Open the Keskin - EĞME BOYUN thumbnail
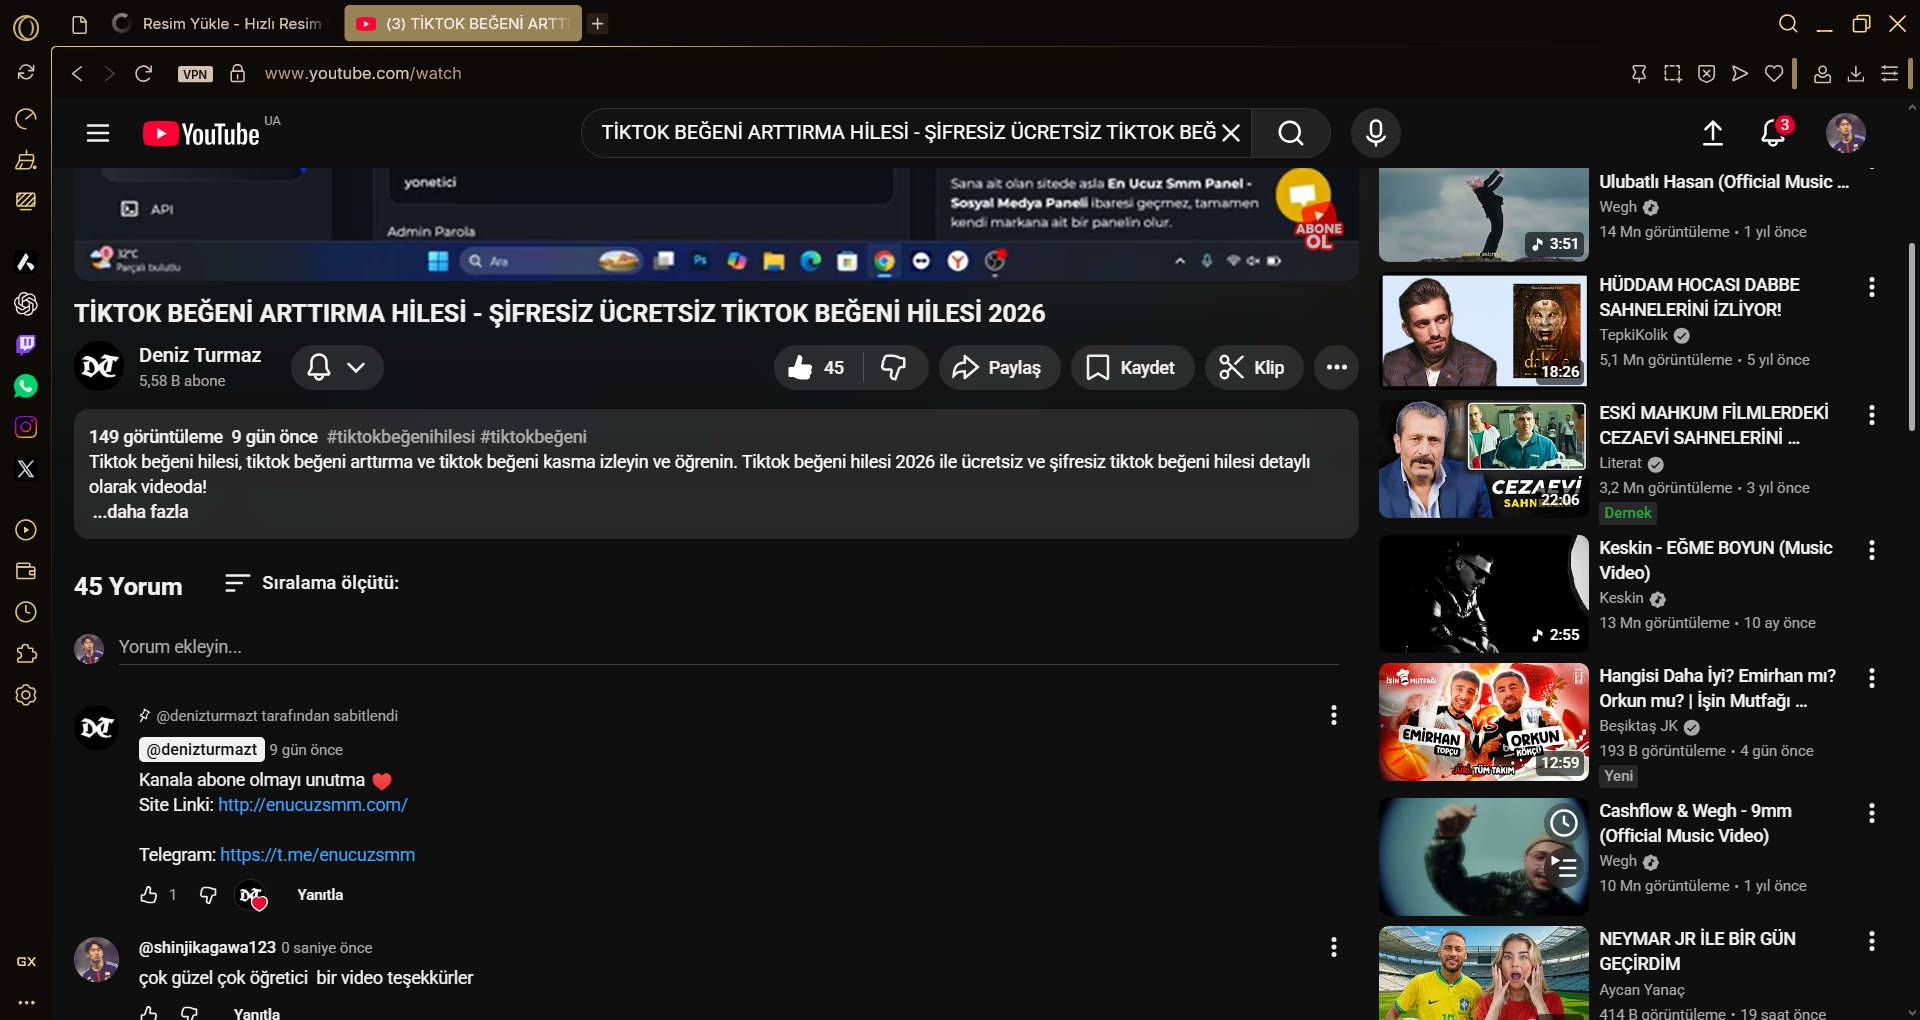The image size is (1920, 1020). coord(1484,594)
